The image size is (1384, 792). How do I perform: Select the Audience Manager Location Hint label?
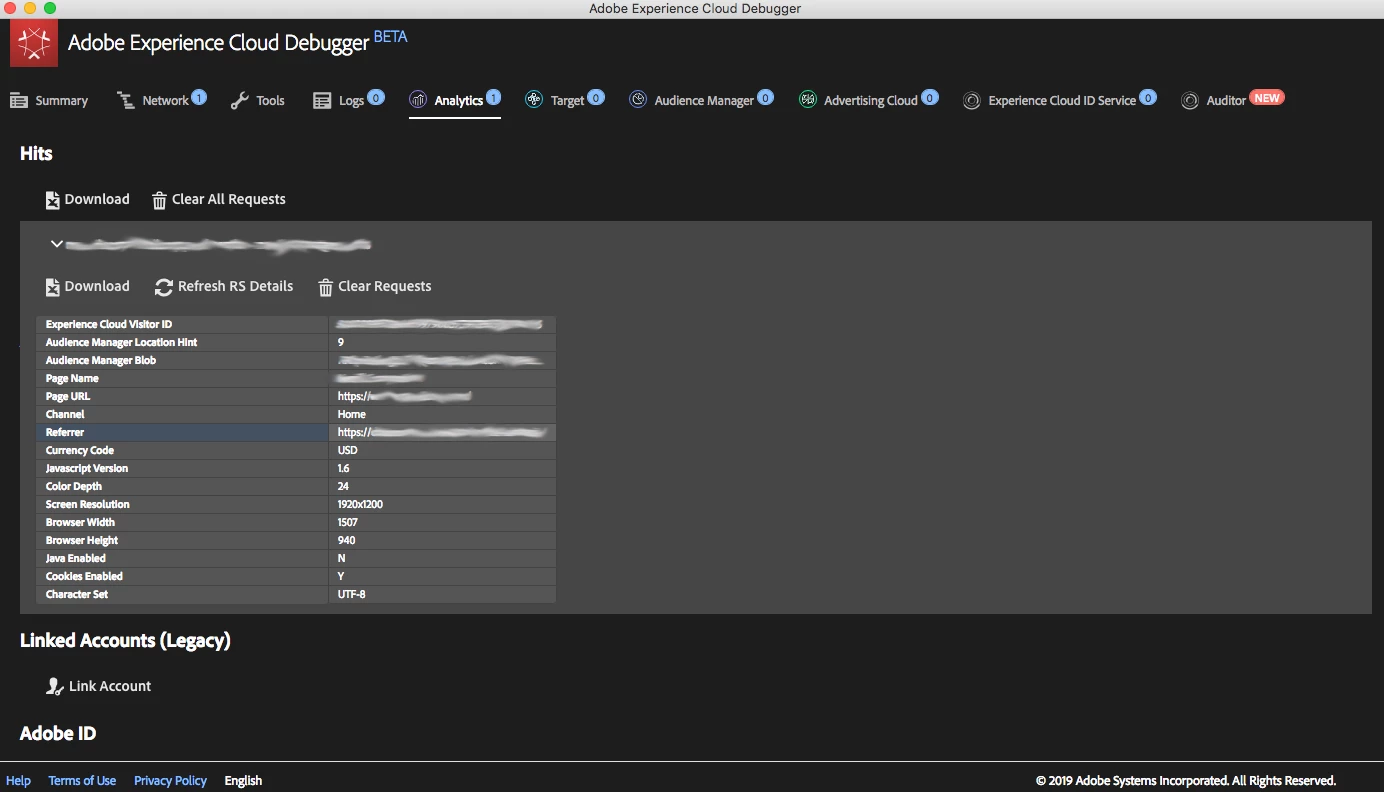coord(121,343)
